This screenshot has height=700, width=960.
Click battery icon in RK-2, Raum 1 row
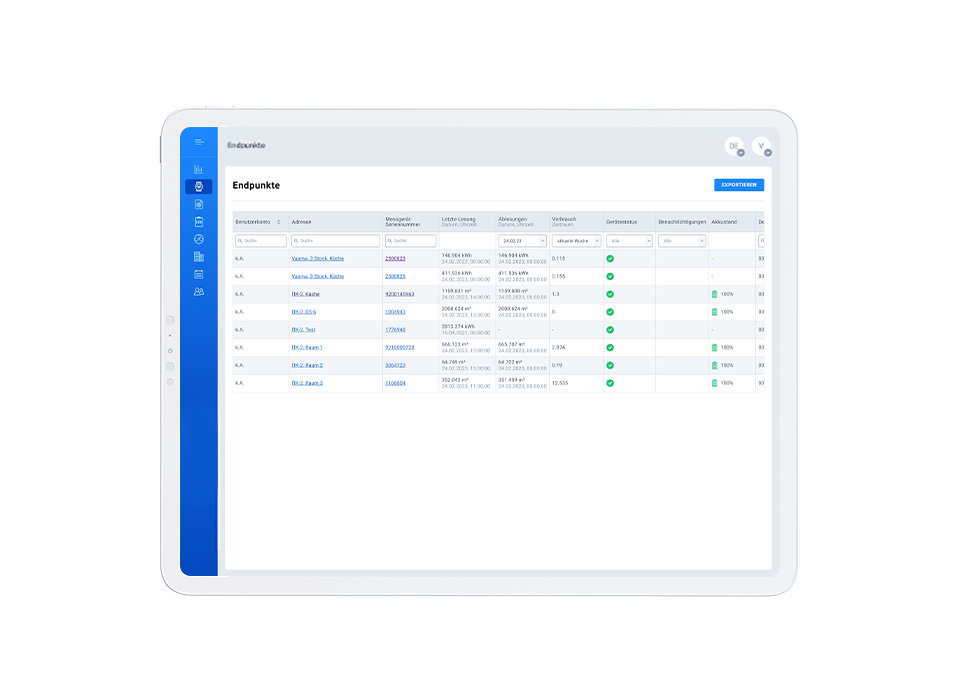coord(714,347)
